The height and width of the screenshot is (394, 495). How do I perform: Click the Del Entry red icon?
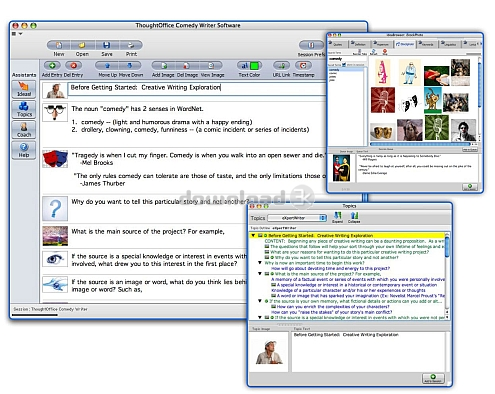click(74, 66)
